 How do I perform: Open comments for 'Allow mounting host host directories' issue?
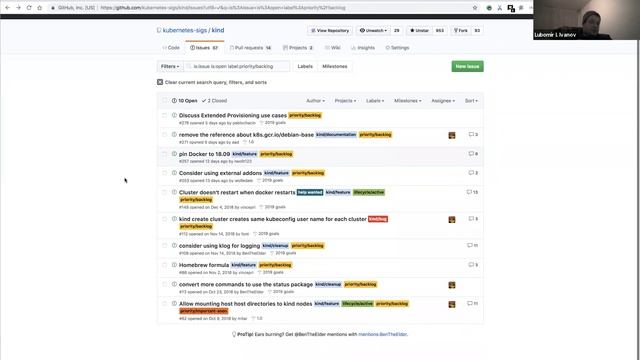pyautogui.click(x=472, y=304)
